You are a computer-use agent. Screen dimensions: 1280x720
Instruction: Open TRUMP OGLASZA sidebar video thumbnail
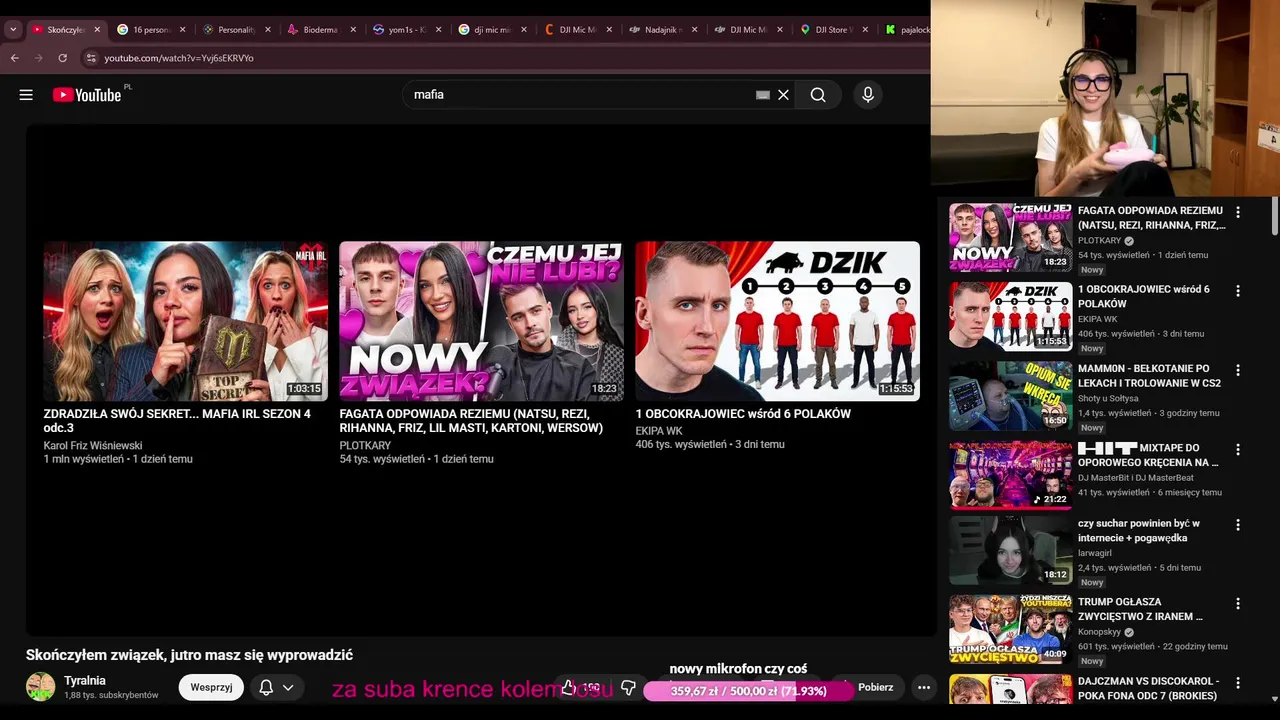click(x=1010, y=629)
